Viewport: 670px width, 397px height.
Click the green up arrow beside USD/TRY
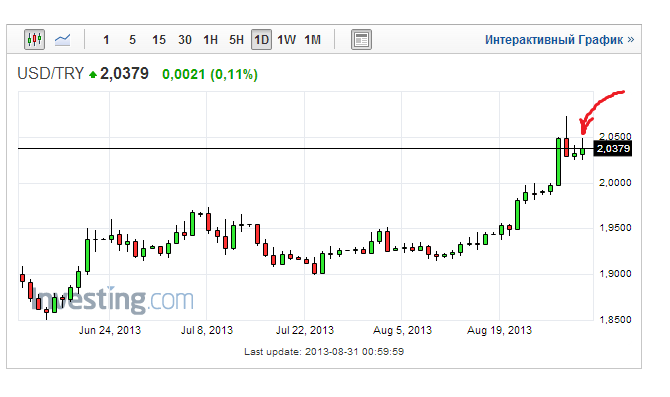93,75
